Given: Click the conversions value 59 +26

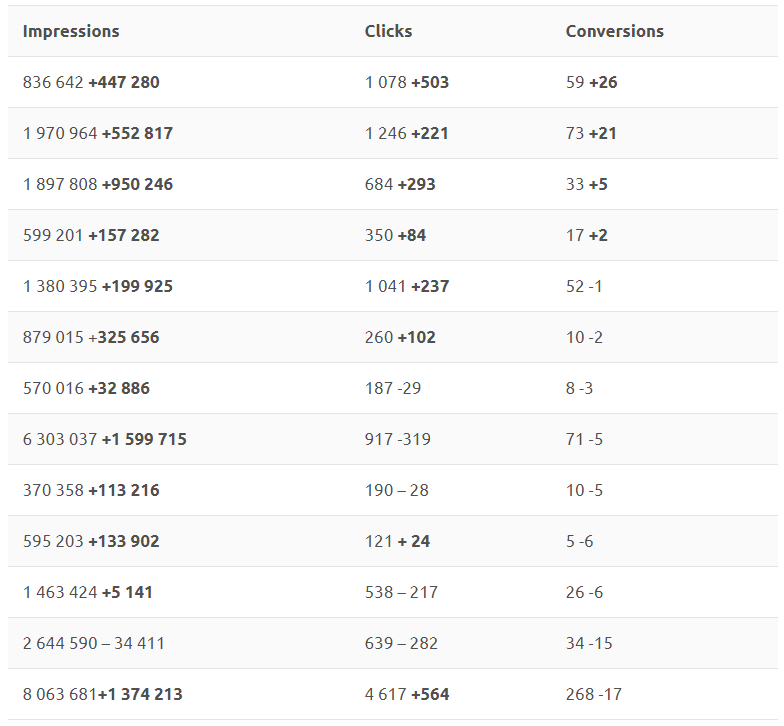Looking at the screenshot, I should click(592, 82).
